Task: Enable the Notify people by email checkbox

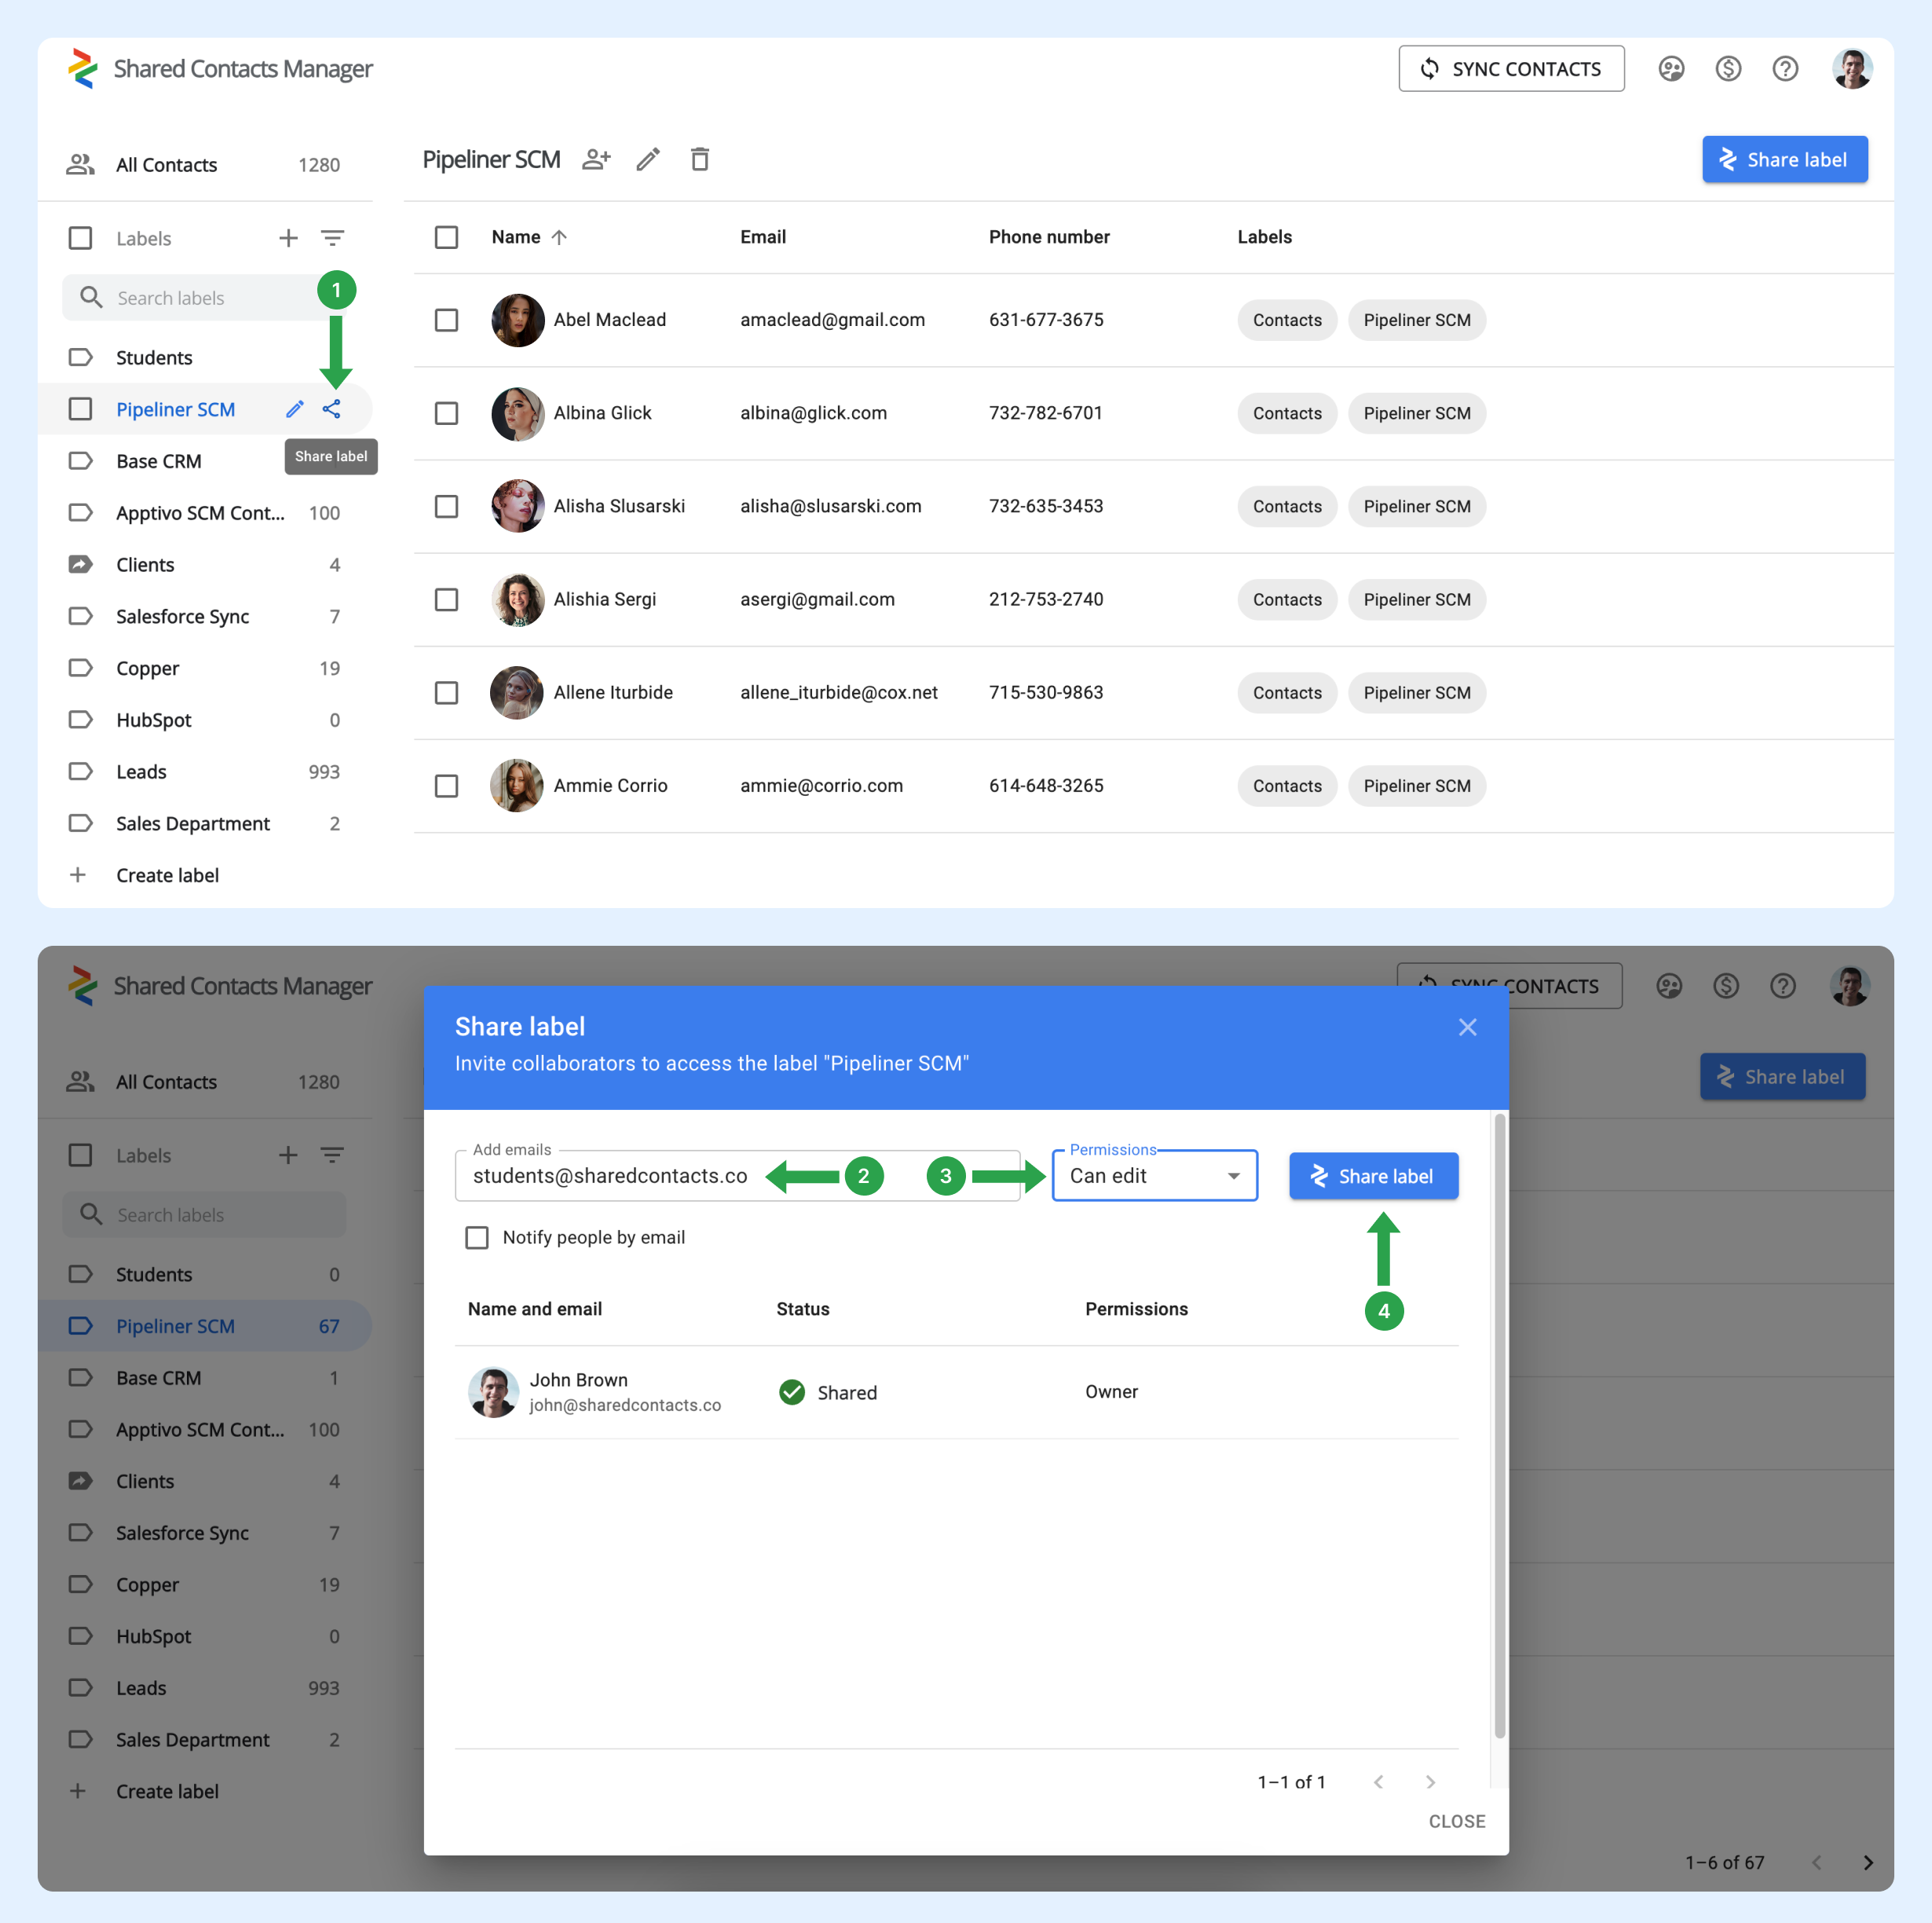Action: 477,1237
